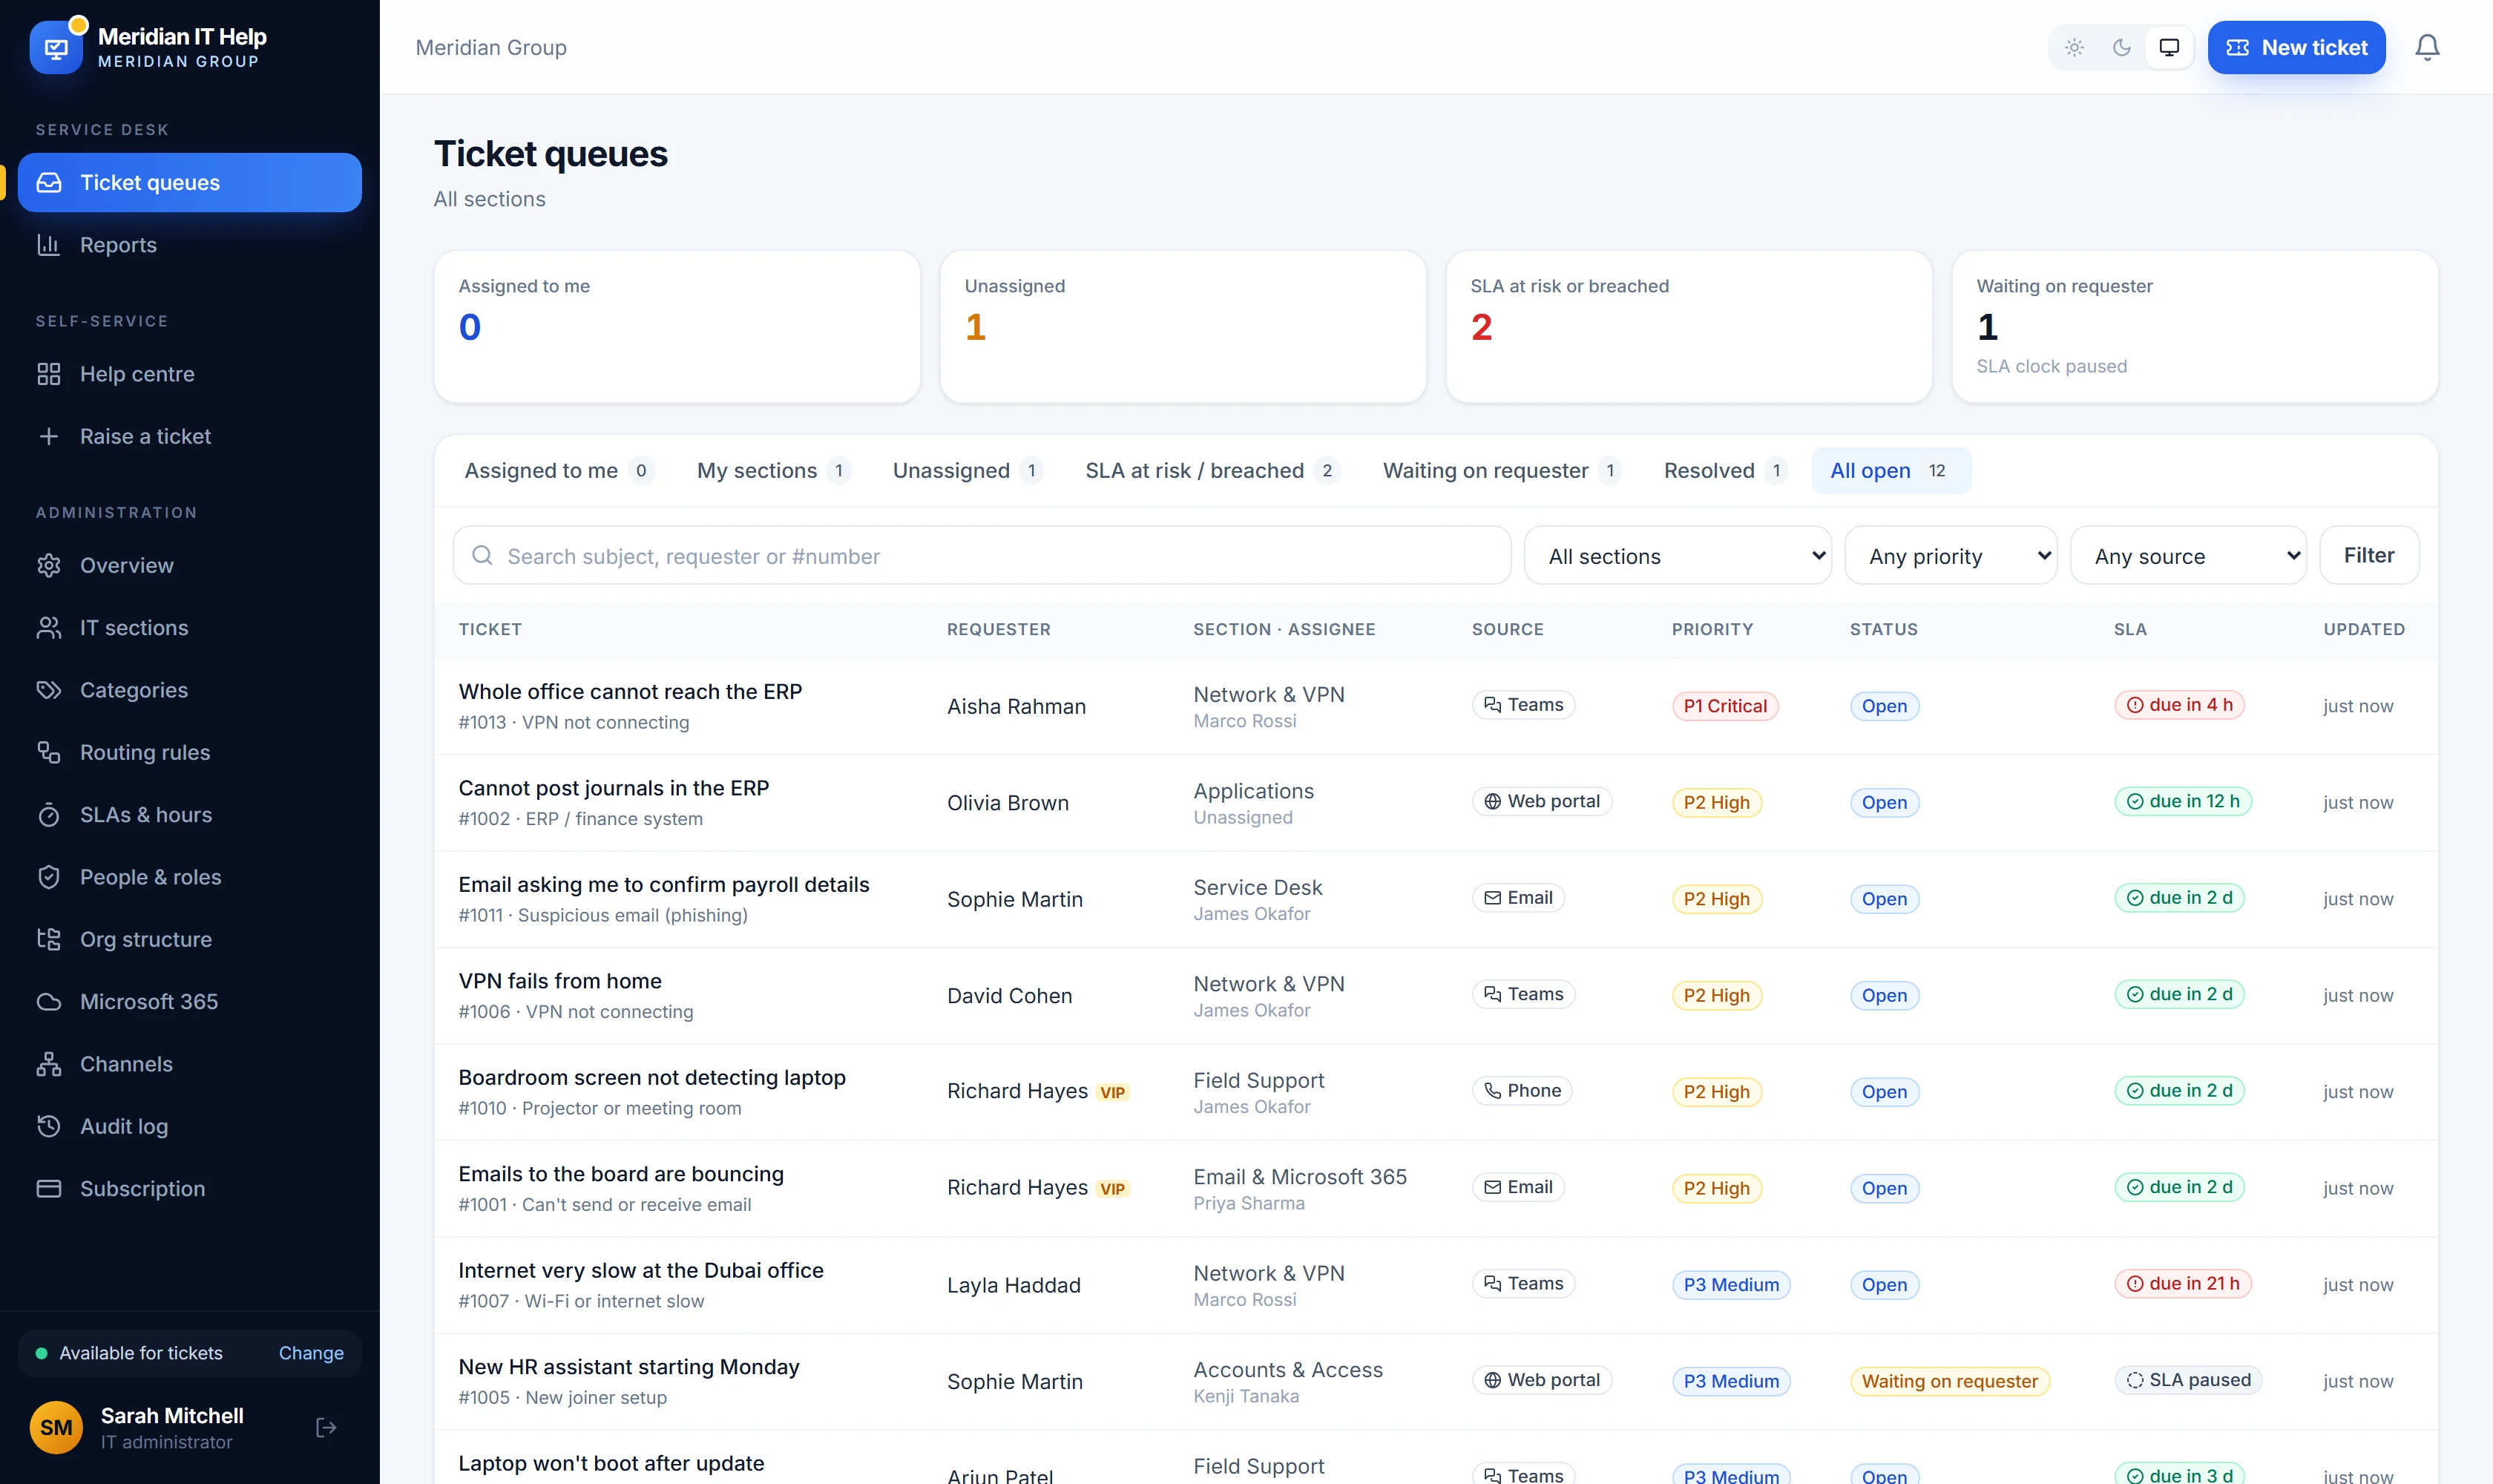Open People & roles shield icon

point(49,877)
